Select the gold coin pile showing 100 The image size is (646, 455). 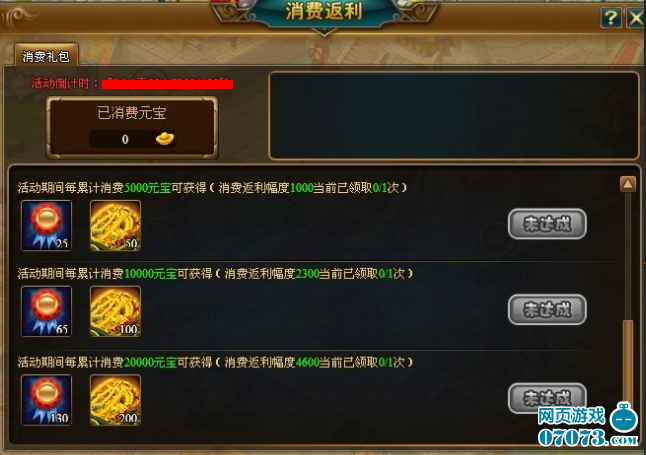[x=115, y=311]
